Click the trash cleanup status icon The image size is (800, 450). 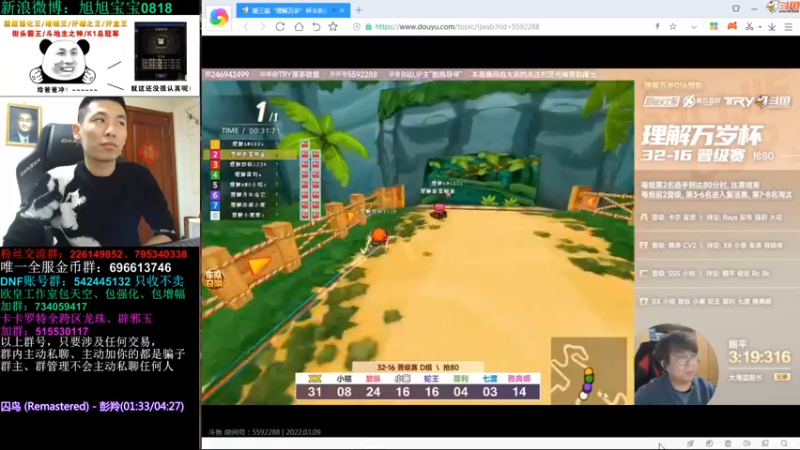(728, 444)
